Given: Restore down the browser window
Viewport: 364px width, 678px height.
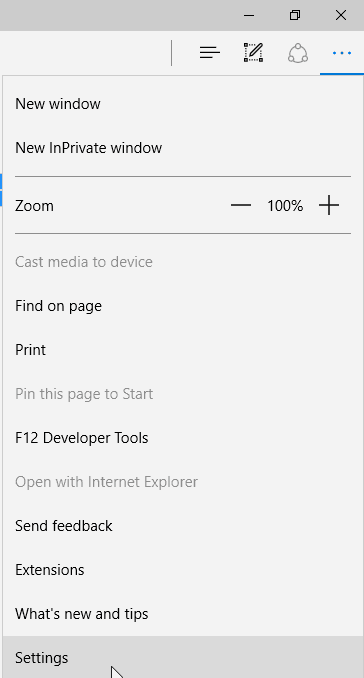Looking at the screenshot, I should tap(295, 16).
